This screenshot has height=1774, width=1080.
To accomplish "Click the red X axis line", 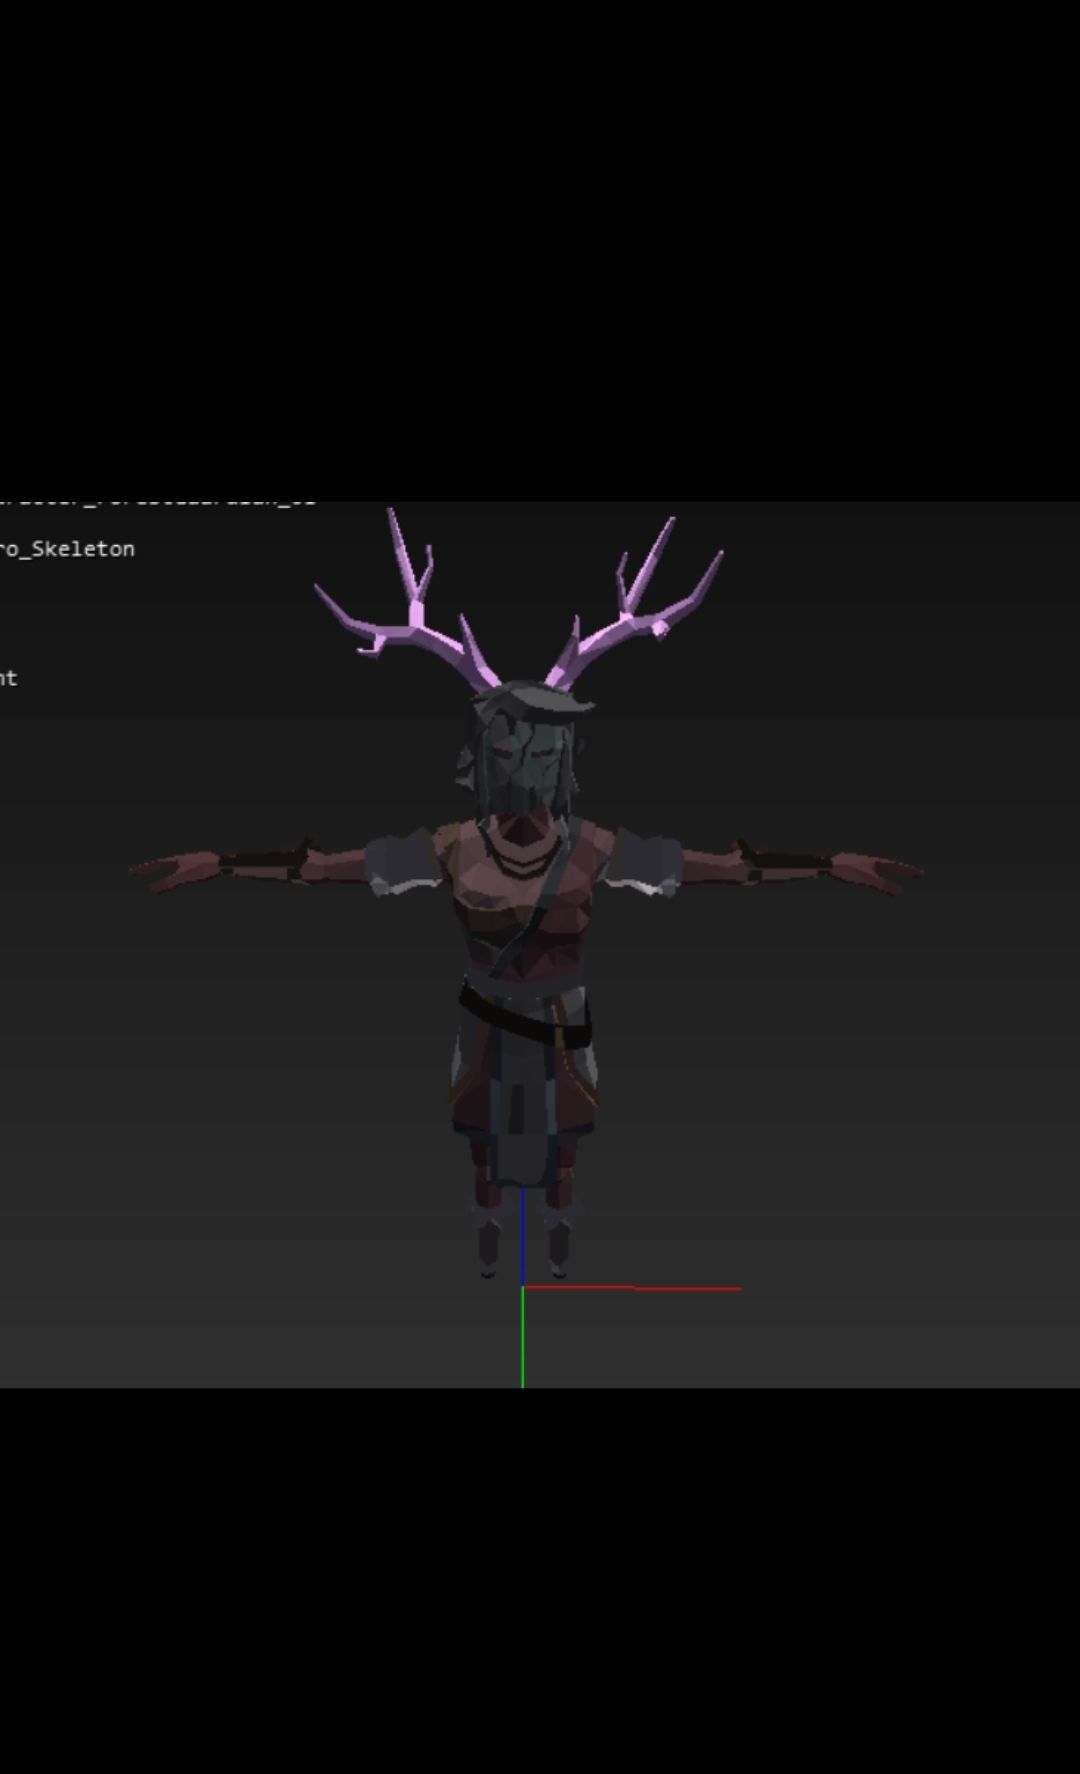I will coord(632,1288).
